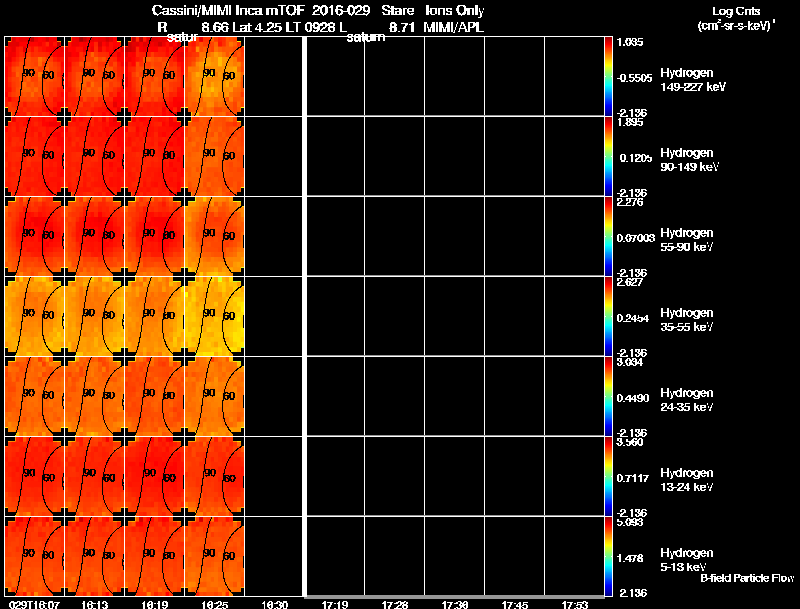
Task: Click the 'Hydrogen 149-227 keV' label
Action: click(x=693, y=80)
